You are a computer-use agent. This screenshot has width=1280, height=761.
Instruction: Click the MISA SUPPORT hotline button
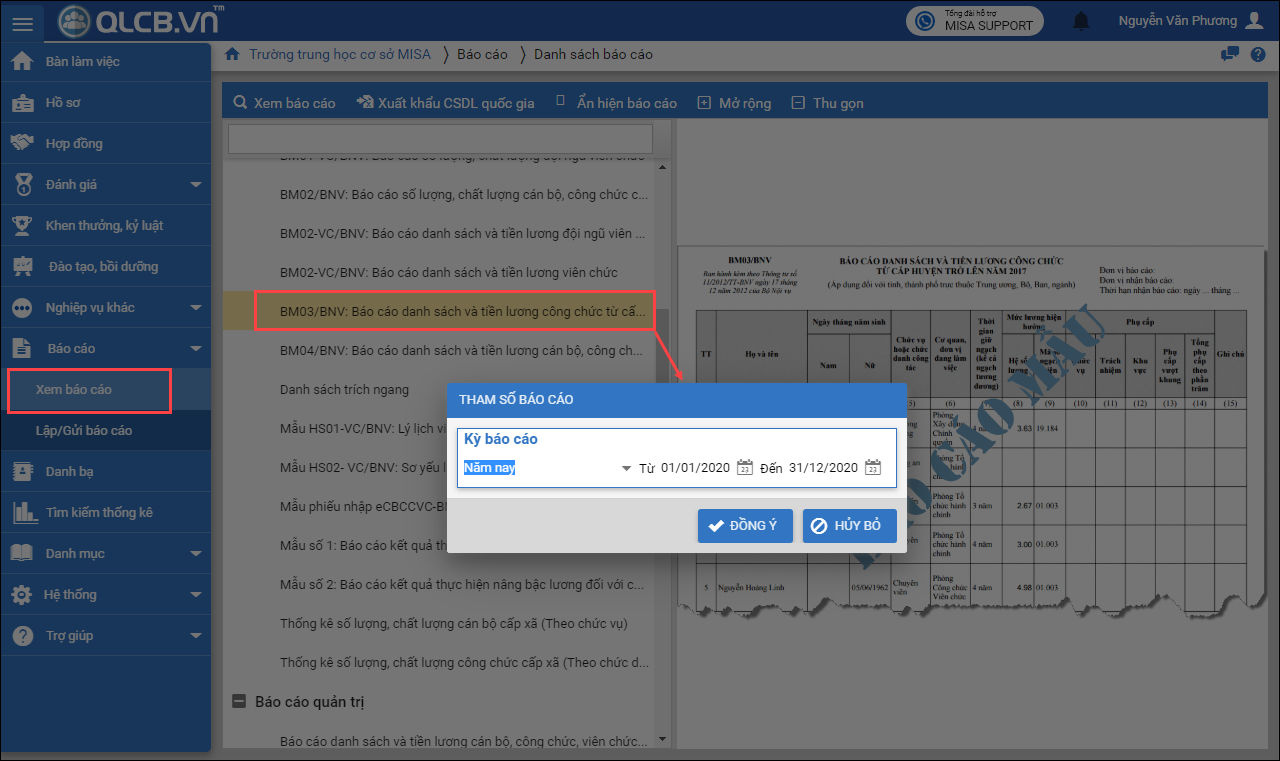(x=974, y=21)
